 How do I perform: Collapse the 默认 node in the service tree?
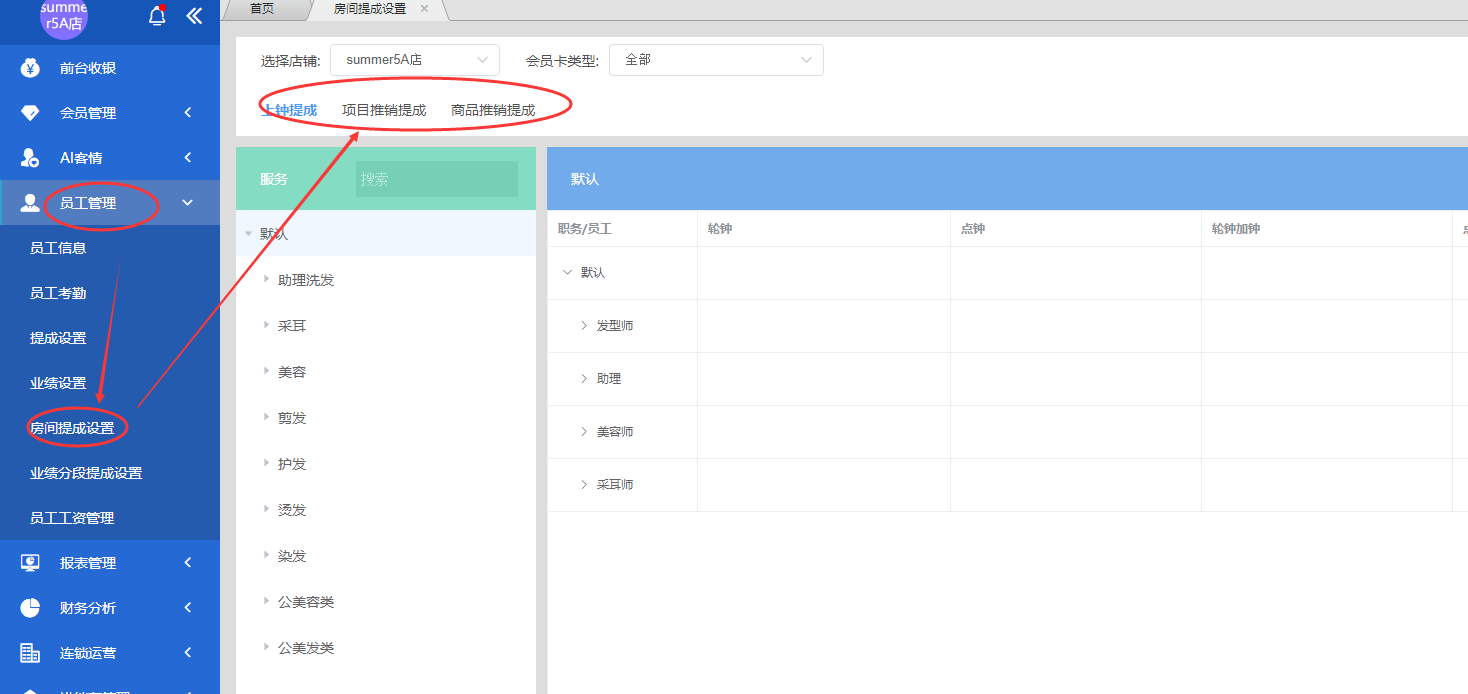[248, 234]
